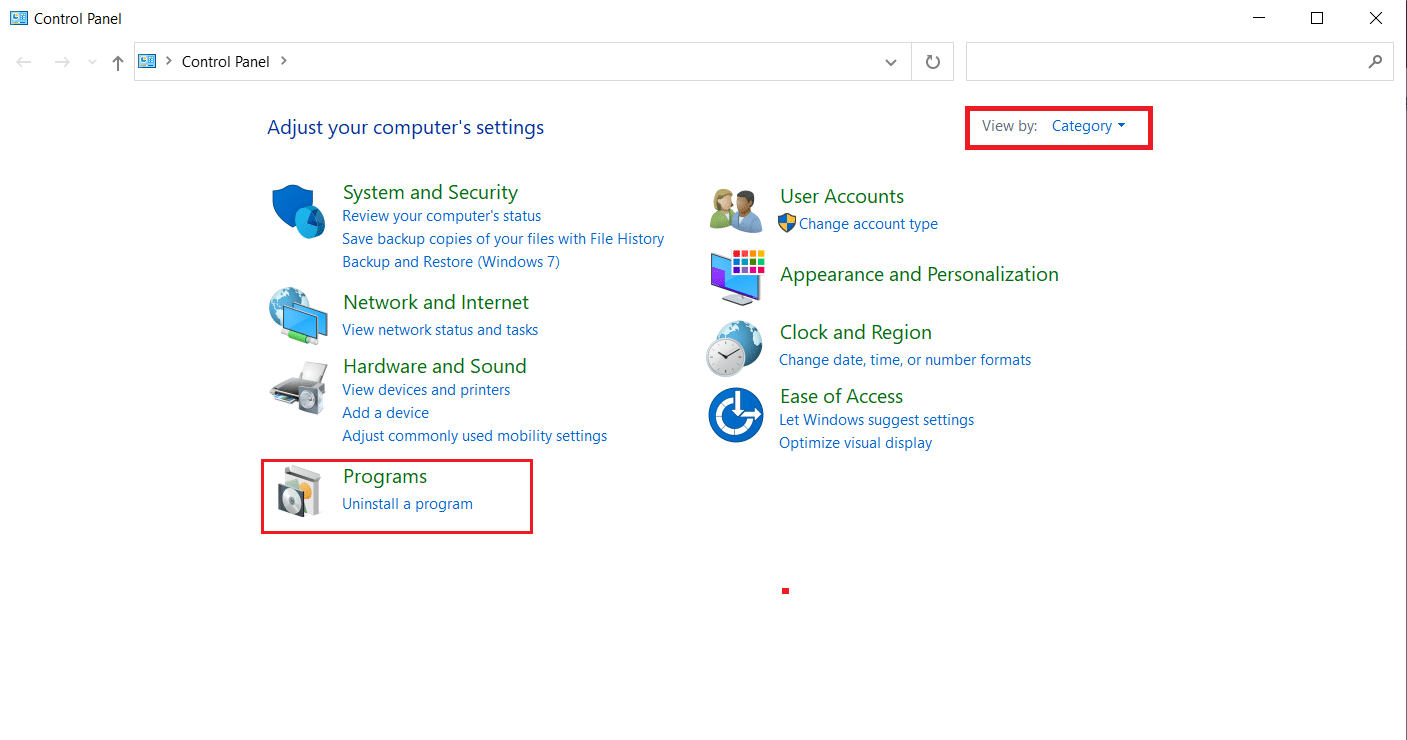The height and width of the screenshot is (740, 1407).
Task: Click Let Windows suggest settings
Action: tap(877, 420)
